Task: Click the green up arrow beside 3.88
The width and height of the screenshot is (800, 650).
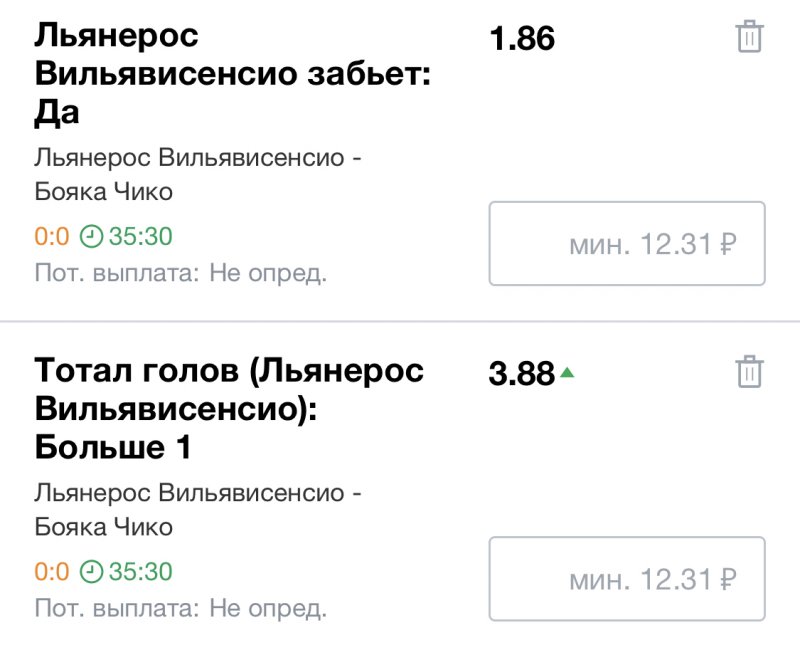Action: 567,373
